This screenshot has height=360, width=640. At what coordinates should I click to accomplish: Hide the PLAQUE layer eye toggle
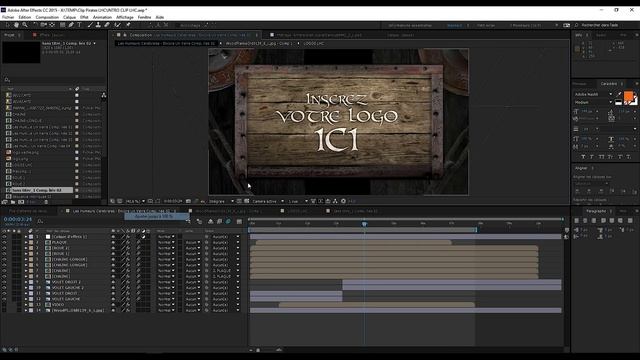click(4, 242)
